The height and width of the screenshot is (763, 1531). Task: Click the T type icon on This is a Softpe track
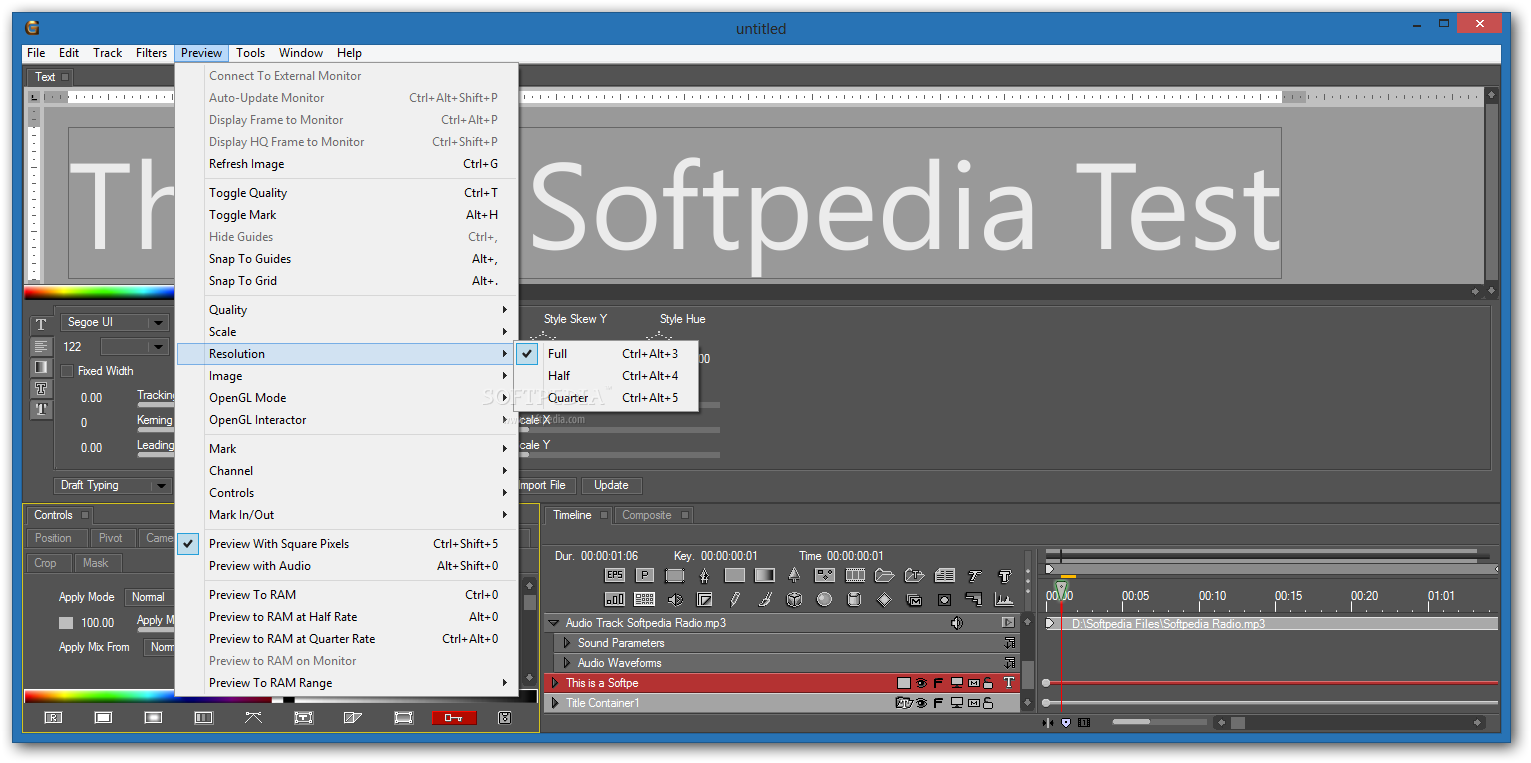[x=1009, y=683]
